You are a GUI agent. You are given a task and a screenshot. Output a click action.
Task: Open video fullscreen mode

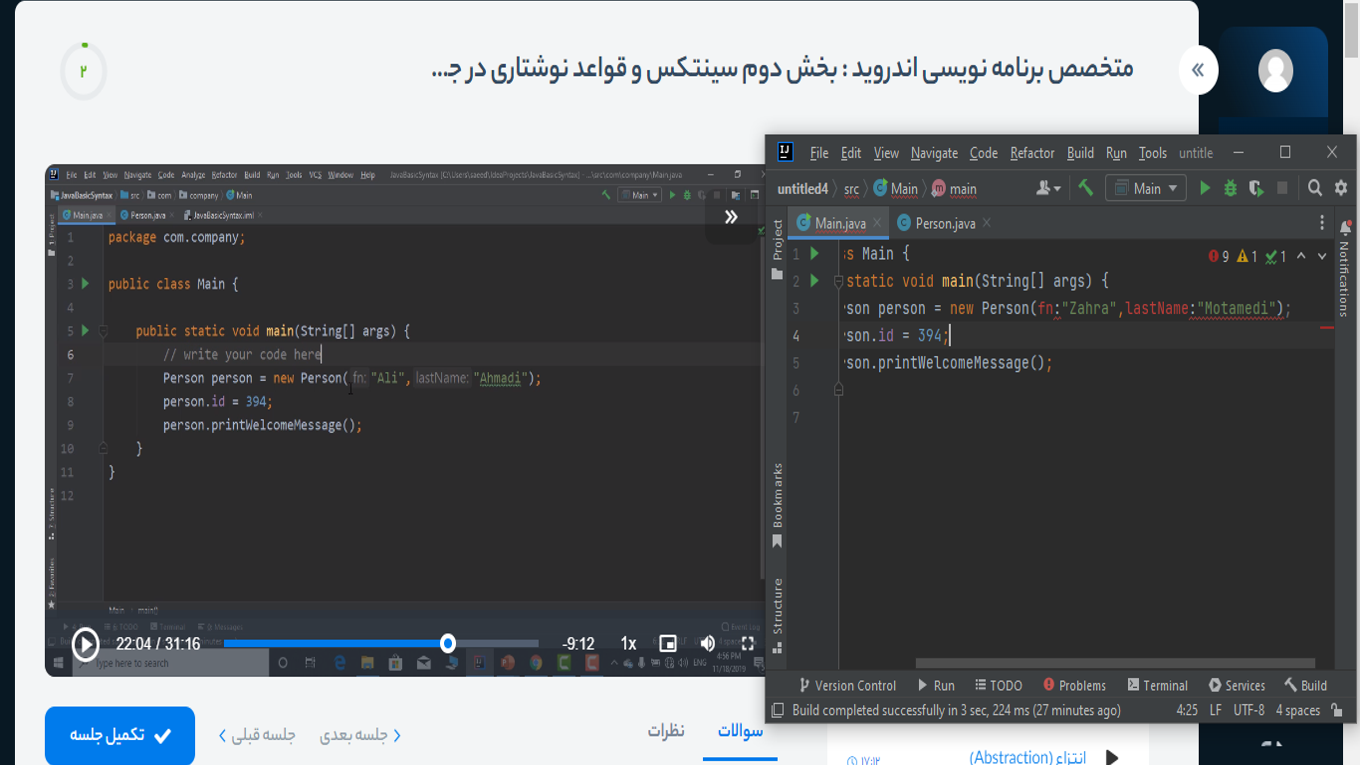[747, 644]
